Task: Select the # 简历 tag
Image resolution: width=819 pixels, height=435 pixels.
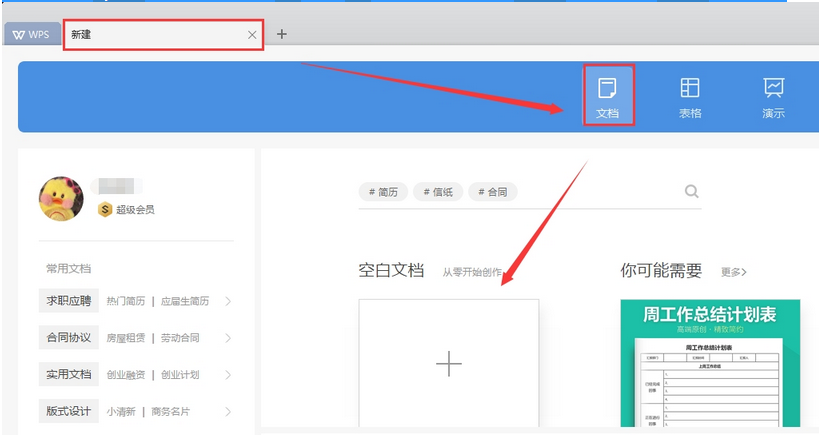Action: point(384,192)
